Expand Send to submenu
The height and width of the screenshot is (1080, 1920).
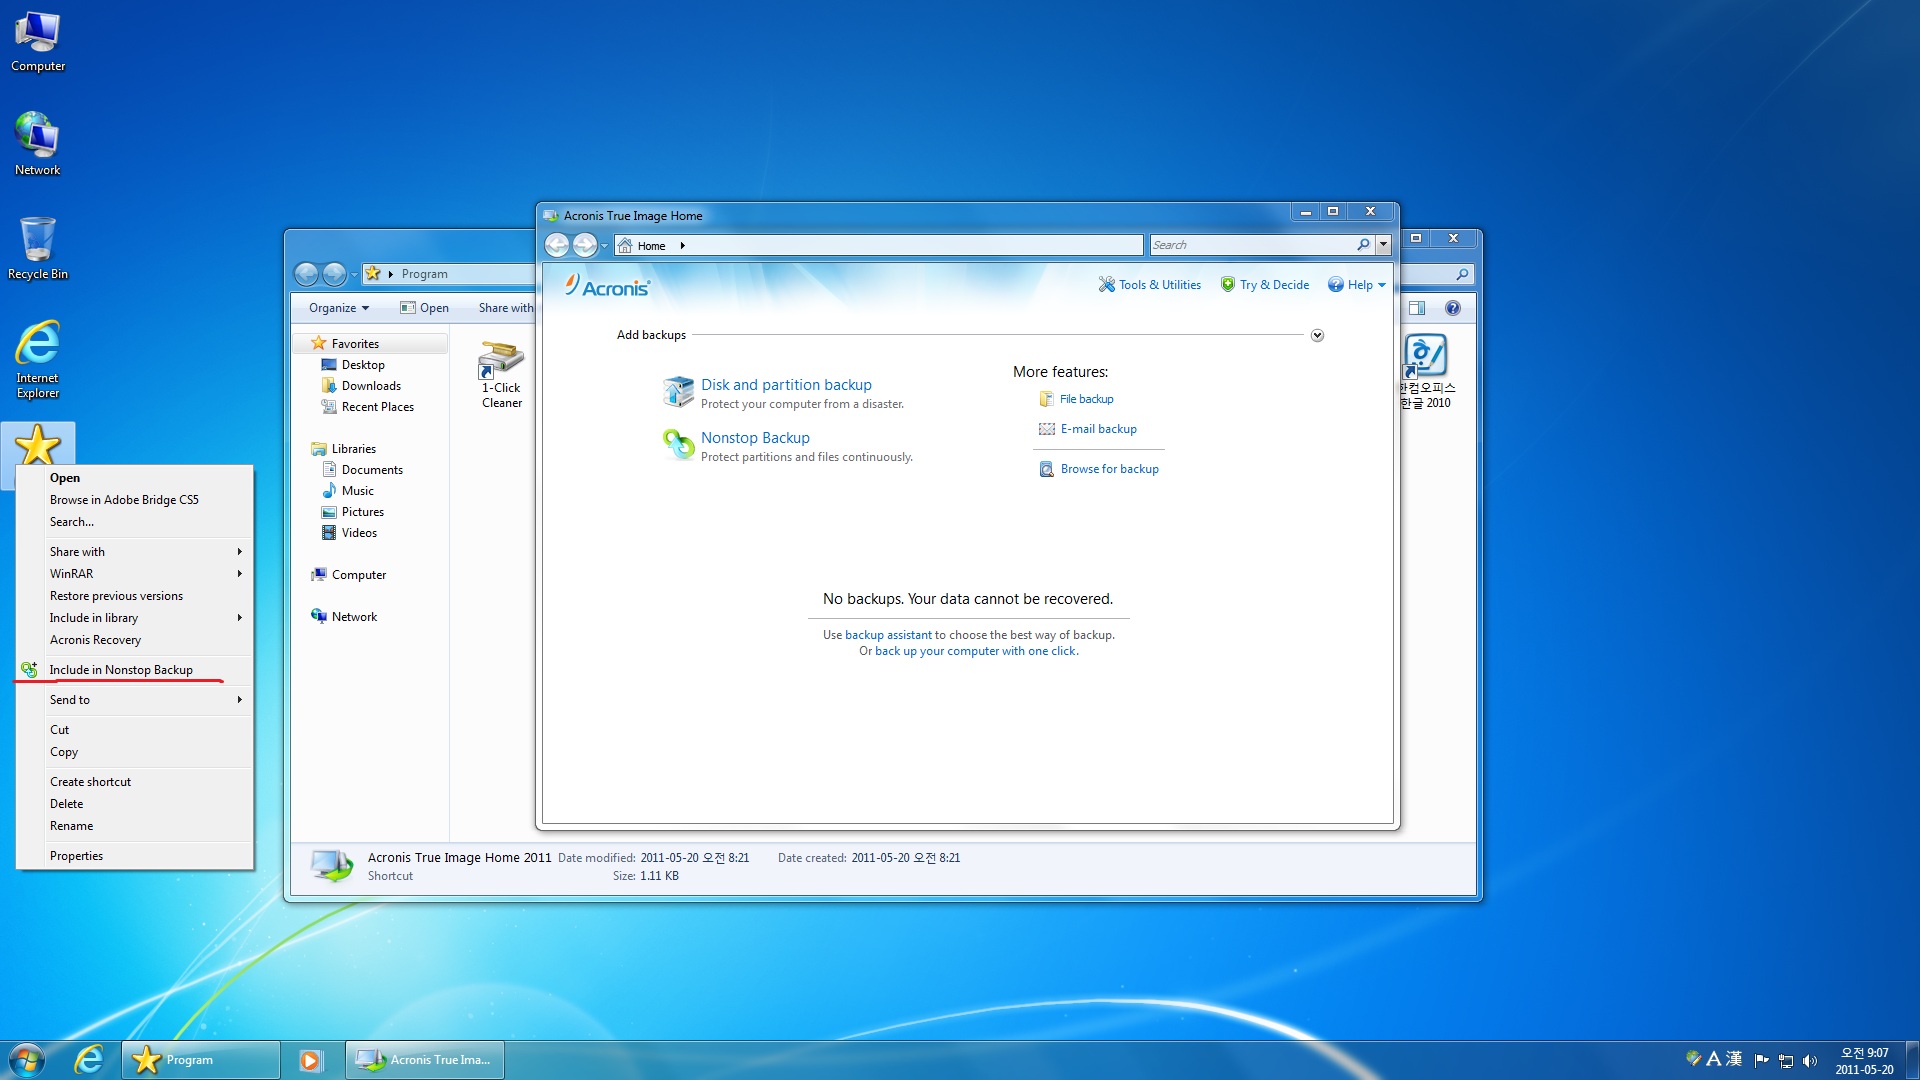pos(134,700)
